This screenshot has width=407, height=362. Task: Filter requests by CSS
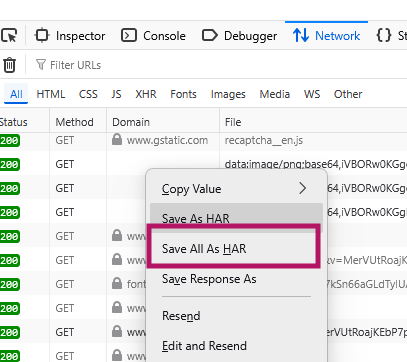[88, 94]
